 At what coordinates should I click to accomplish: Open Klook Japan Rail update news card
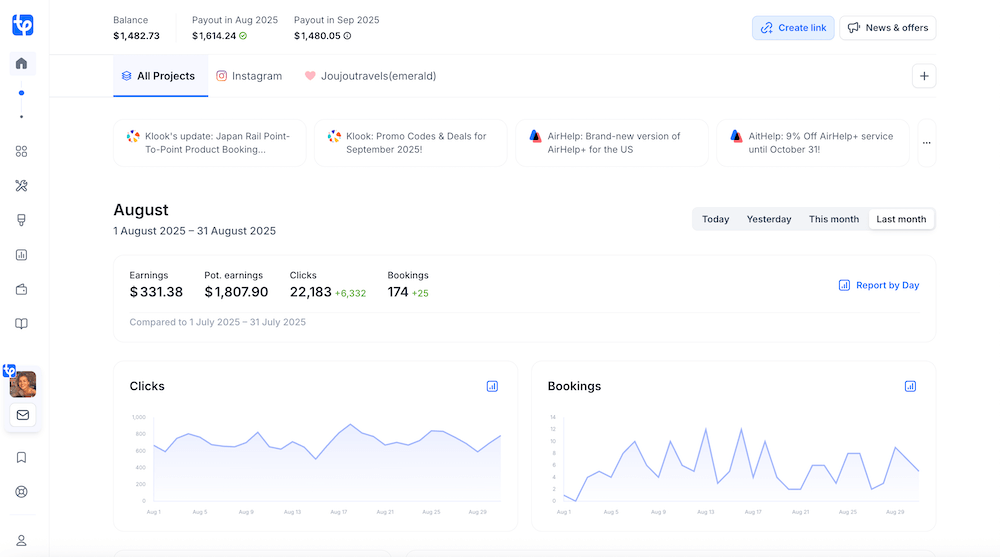(210, 143)
